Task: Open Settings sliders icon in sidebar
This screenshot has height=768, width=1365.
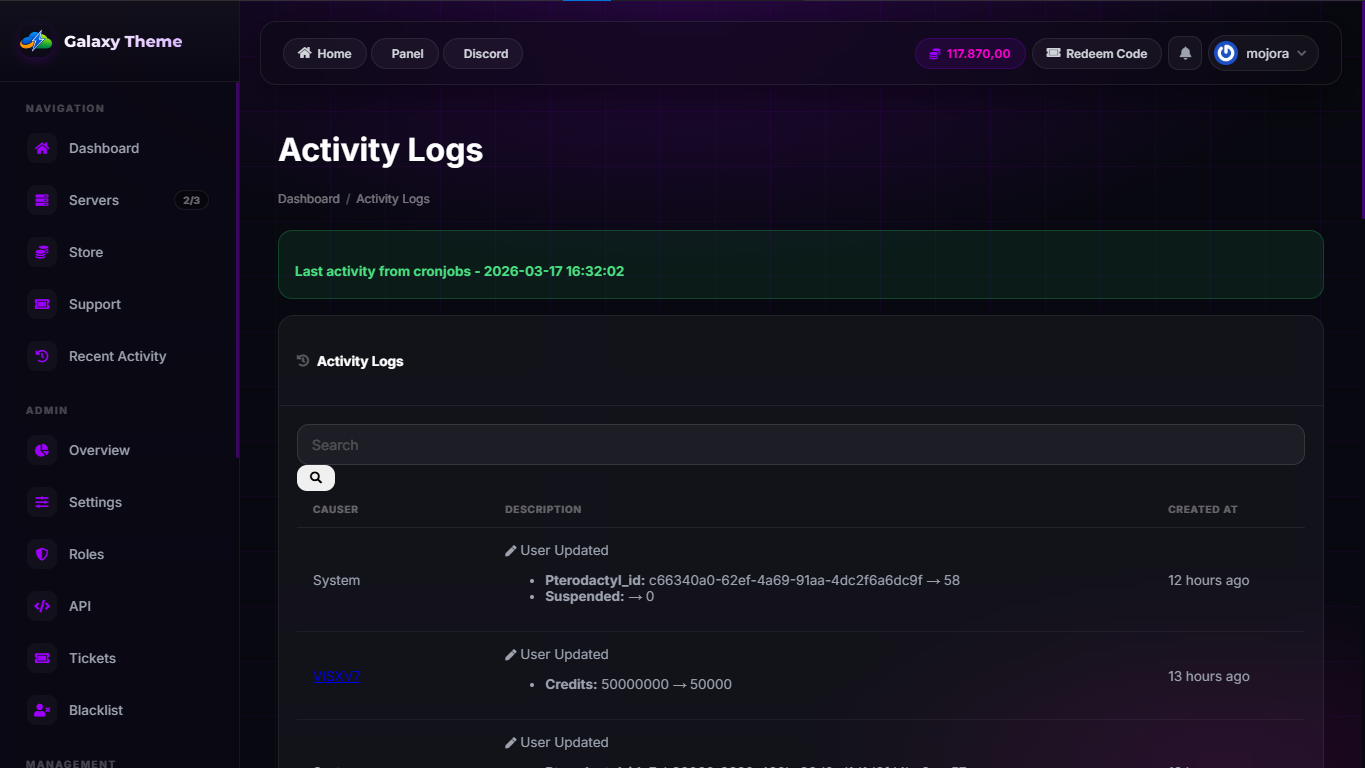Action: click(x=42, y=502)
